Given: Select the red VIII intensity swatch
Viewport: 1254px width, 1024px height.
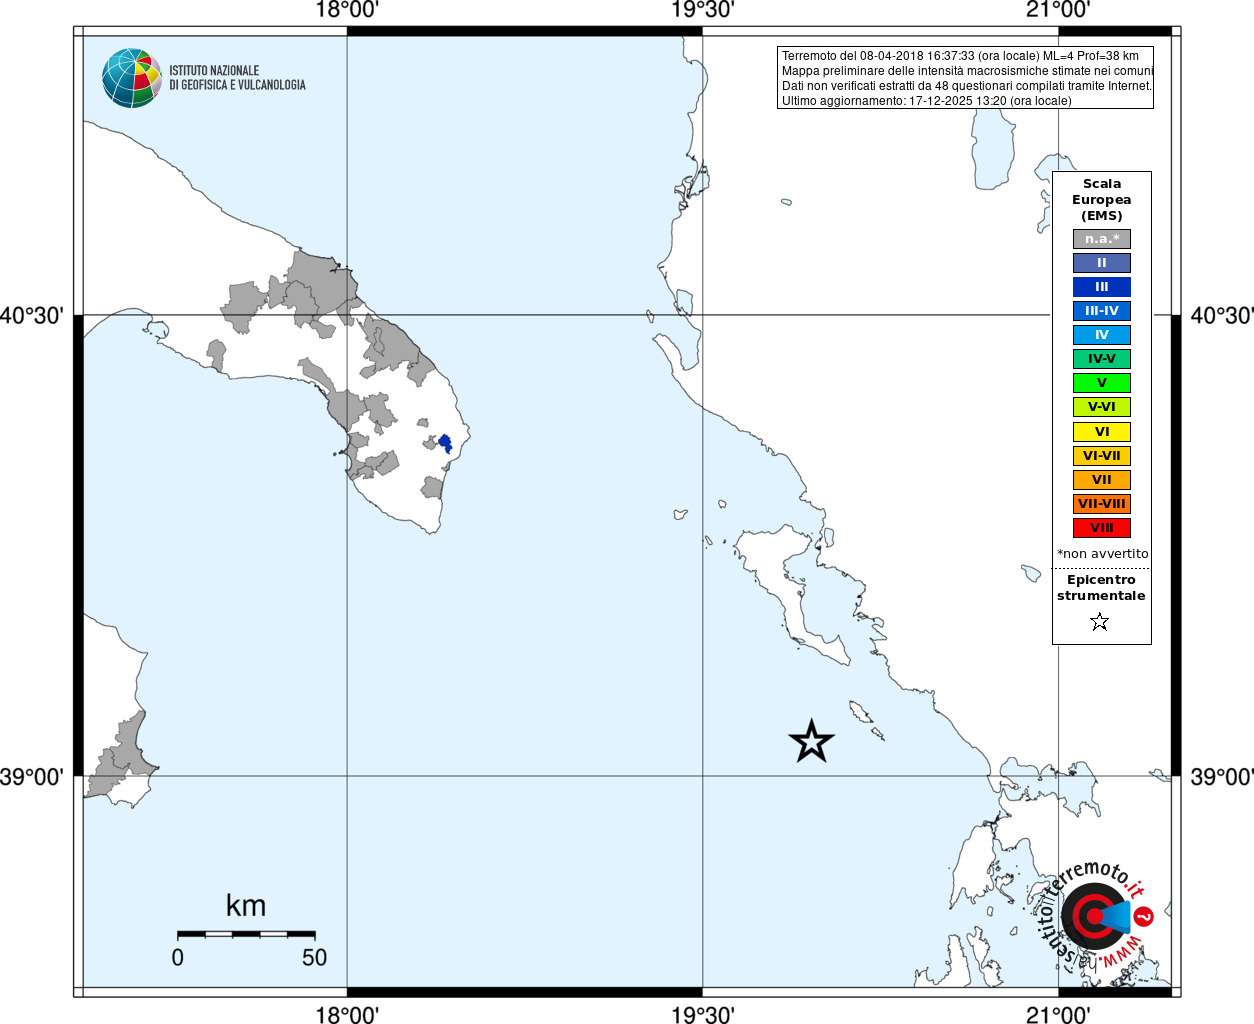Looking at the screenshot, I should (1102, 528).
